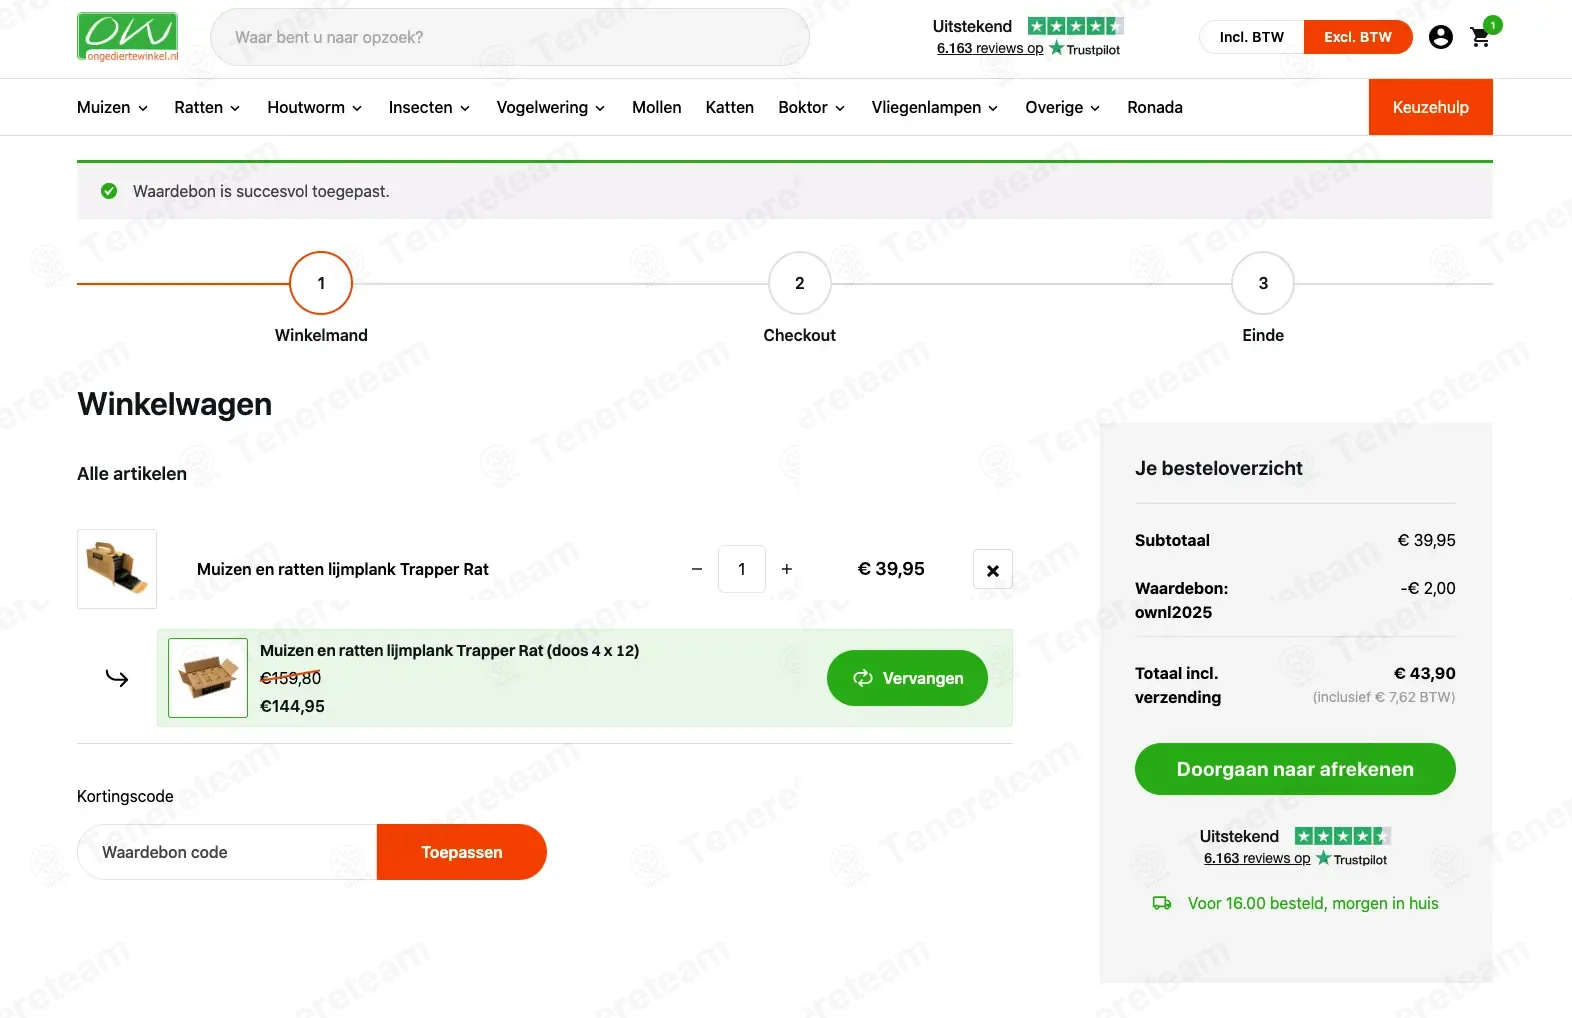
Task: Click Voor 16.00 besteld, morgen in huis
Action: [1313, 903]
